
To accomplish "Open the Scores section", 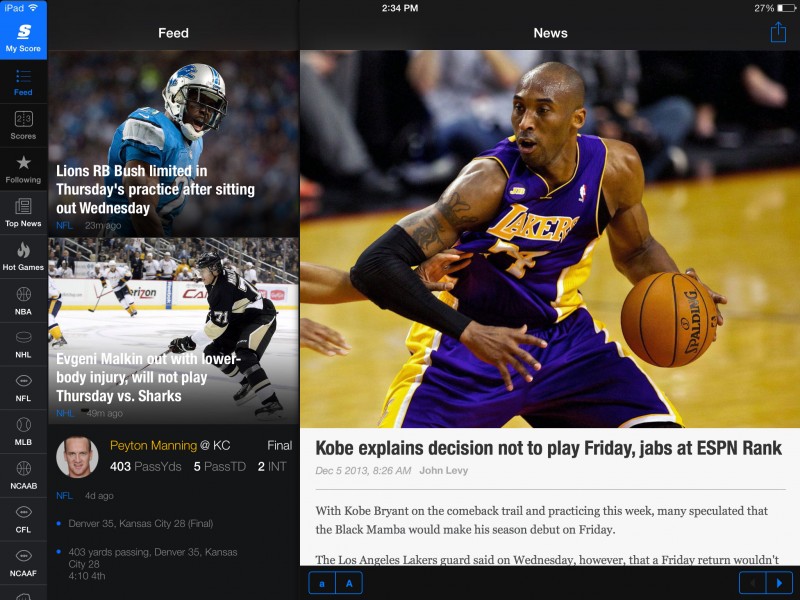I will [23, 126].
